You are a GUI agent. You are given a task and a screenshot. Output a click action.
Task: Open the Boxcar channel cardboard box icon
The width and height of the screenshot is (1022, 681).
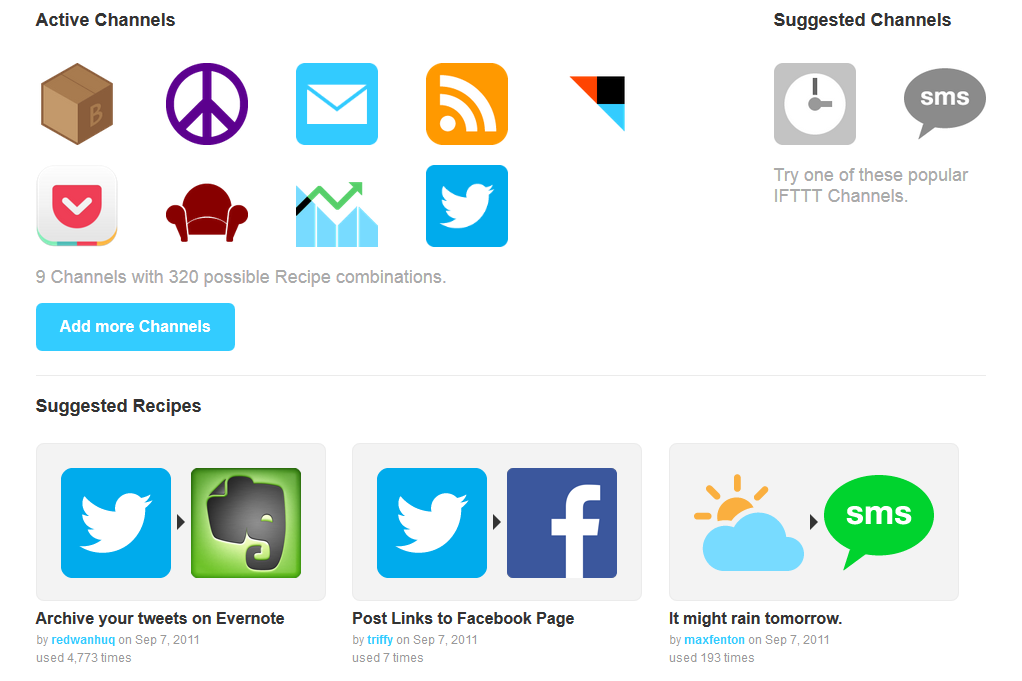tap(77, 104)
